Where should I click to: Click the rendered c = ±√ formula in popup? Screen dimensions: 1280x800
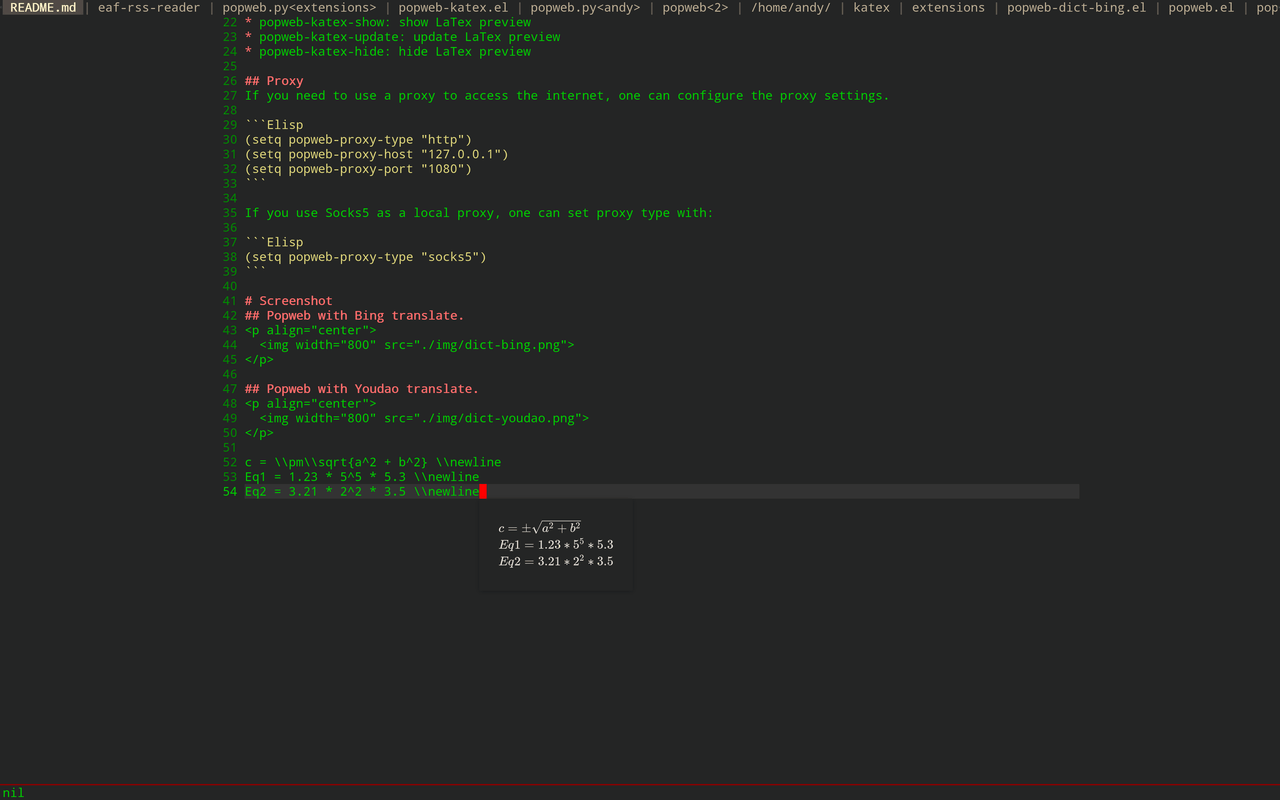point(540,527)
